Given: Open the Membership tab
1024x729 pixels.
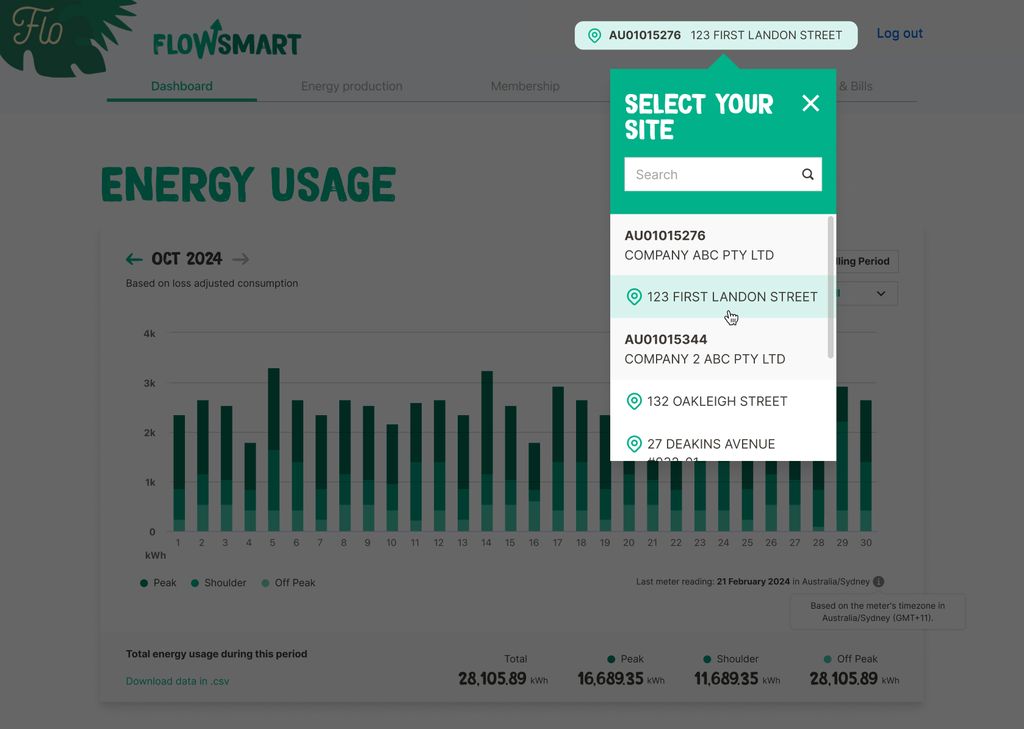Looking at the screenshot, I should [525, 87].
